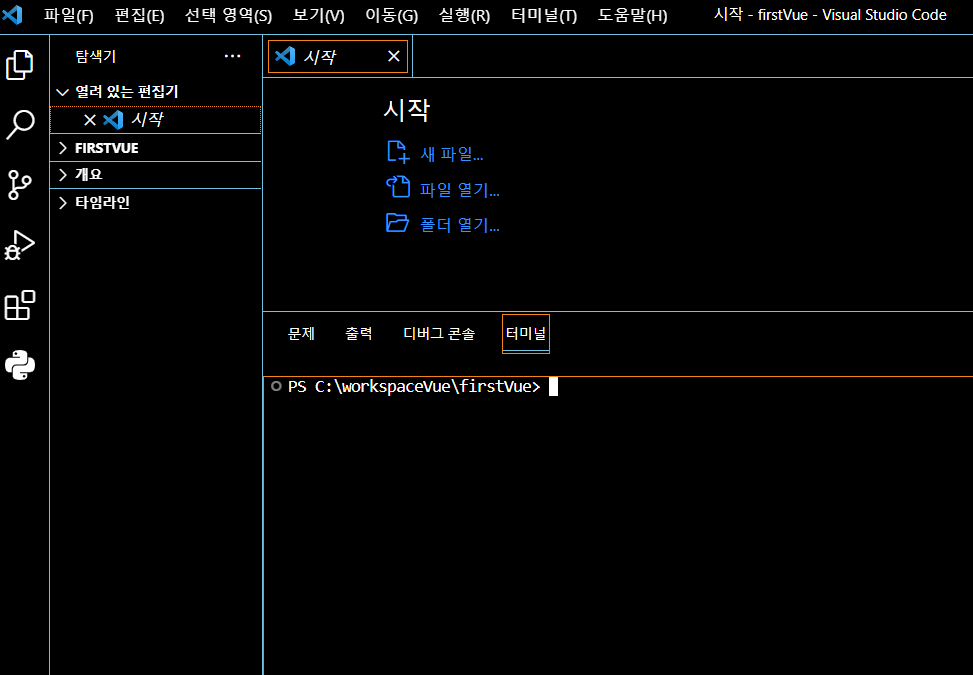The image size is (973, 675).
Task: Expand the 개요 outline section
Action: coord(155,175)
